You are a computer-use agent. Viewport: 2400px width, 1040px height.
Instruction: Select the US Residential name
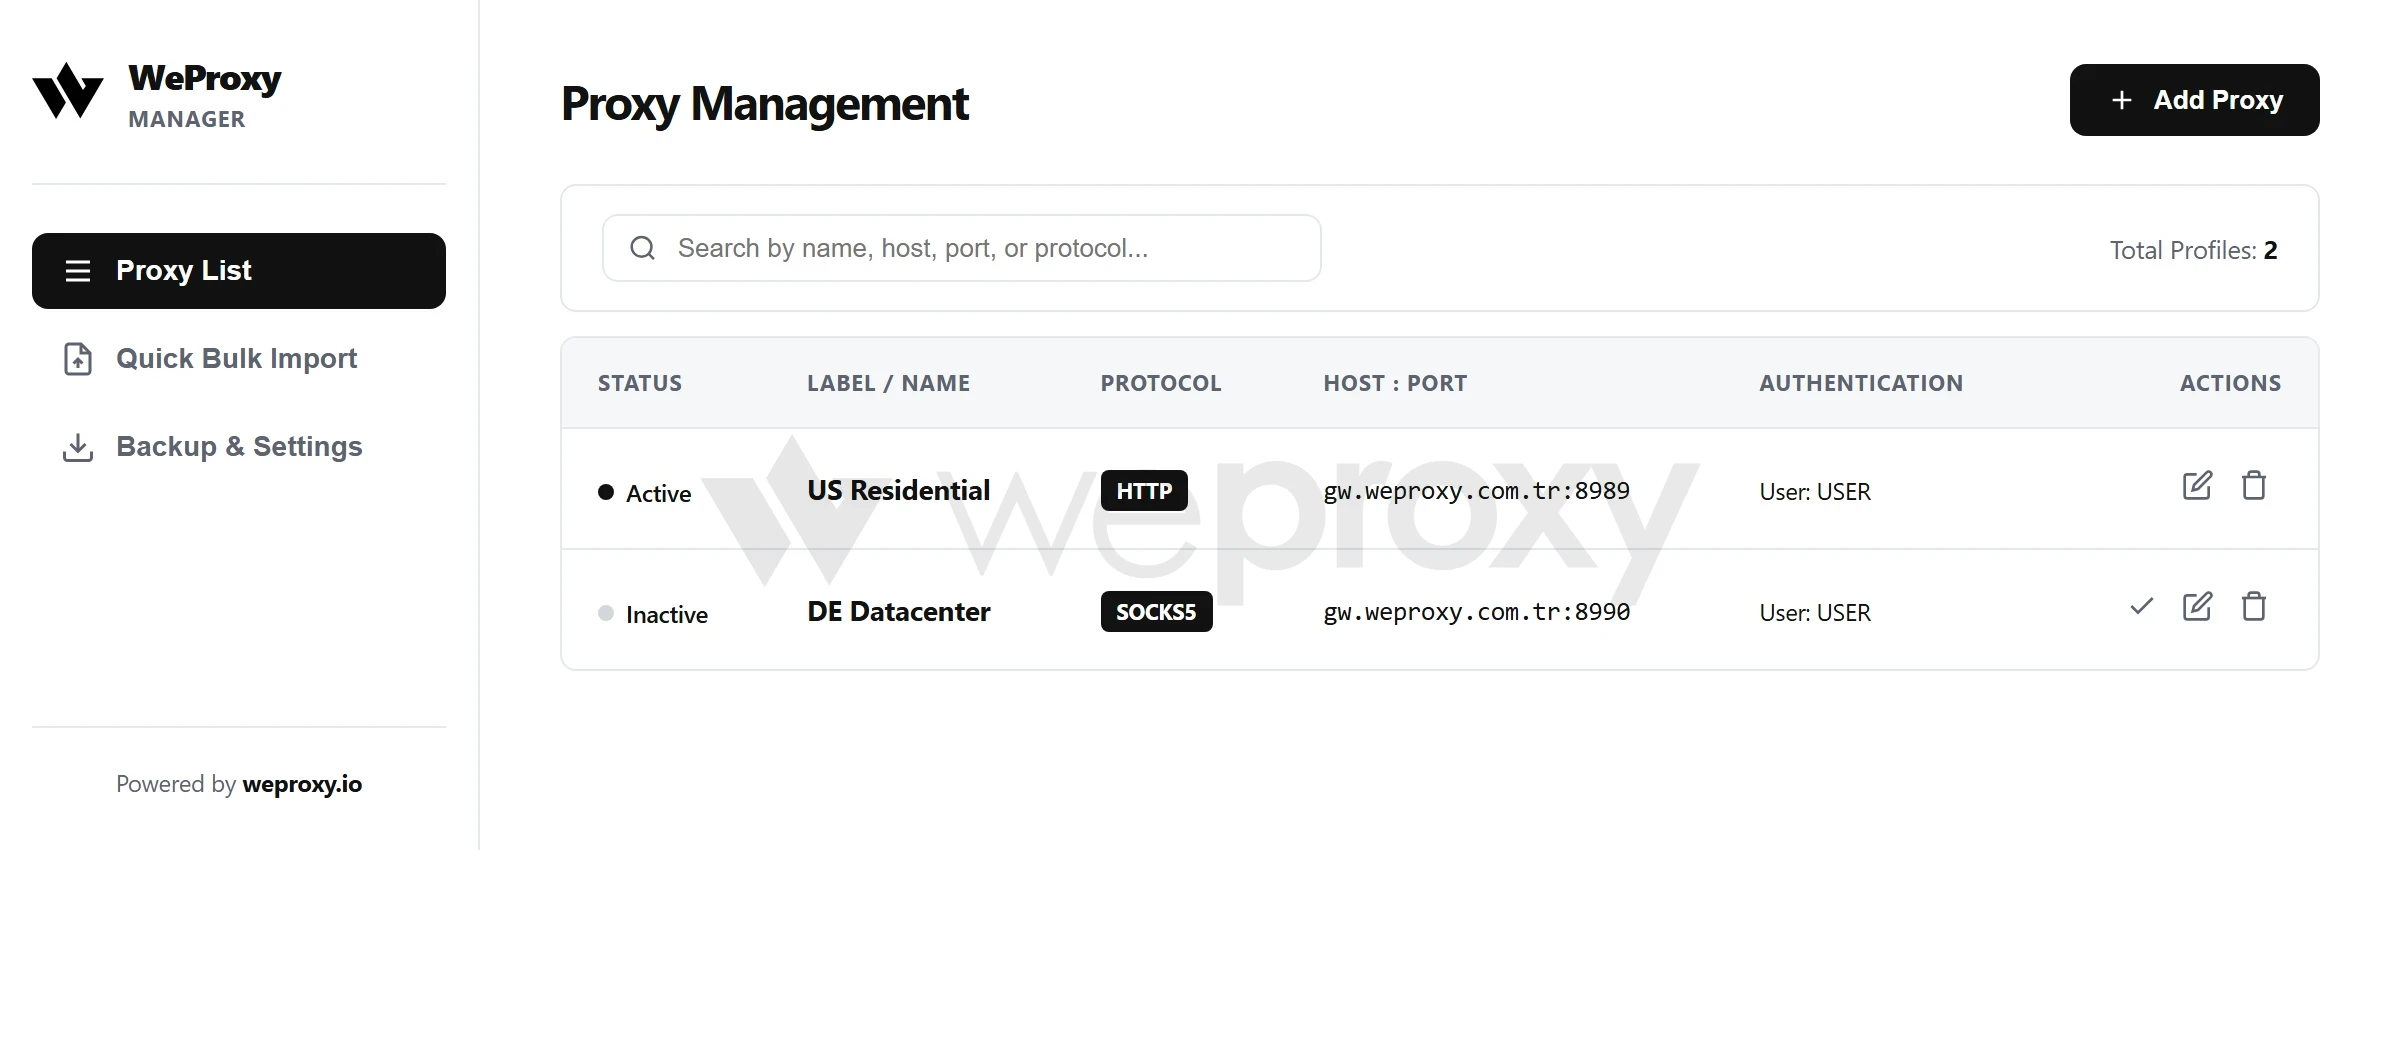coord(899,490)
